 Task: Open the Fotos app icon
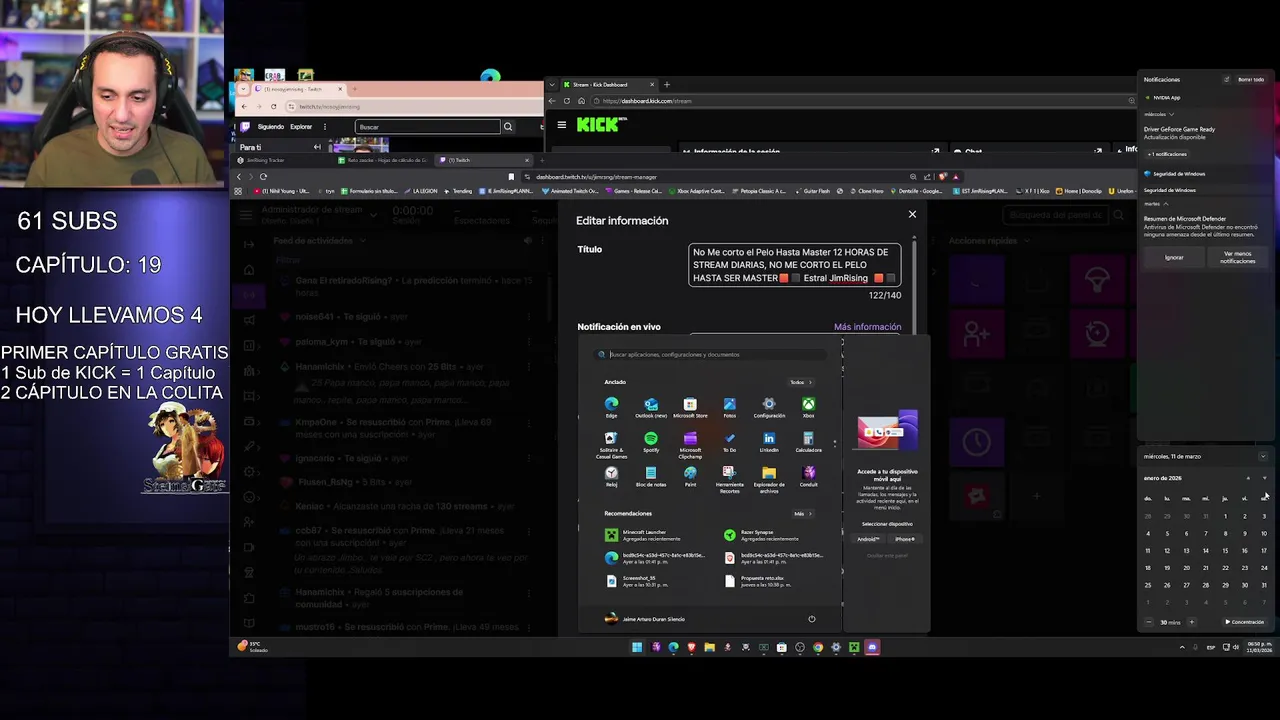click(729, 407)
